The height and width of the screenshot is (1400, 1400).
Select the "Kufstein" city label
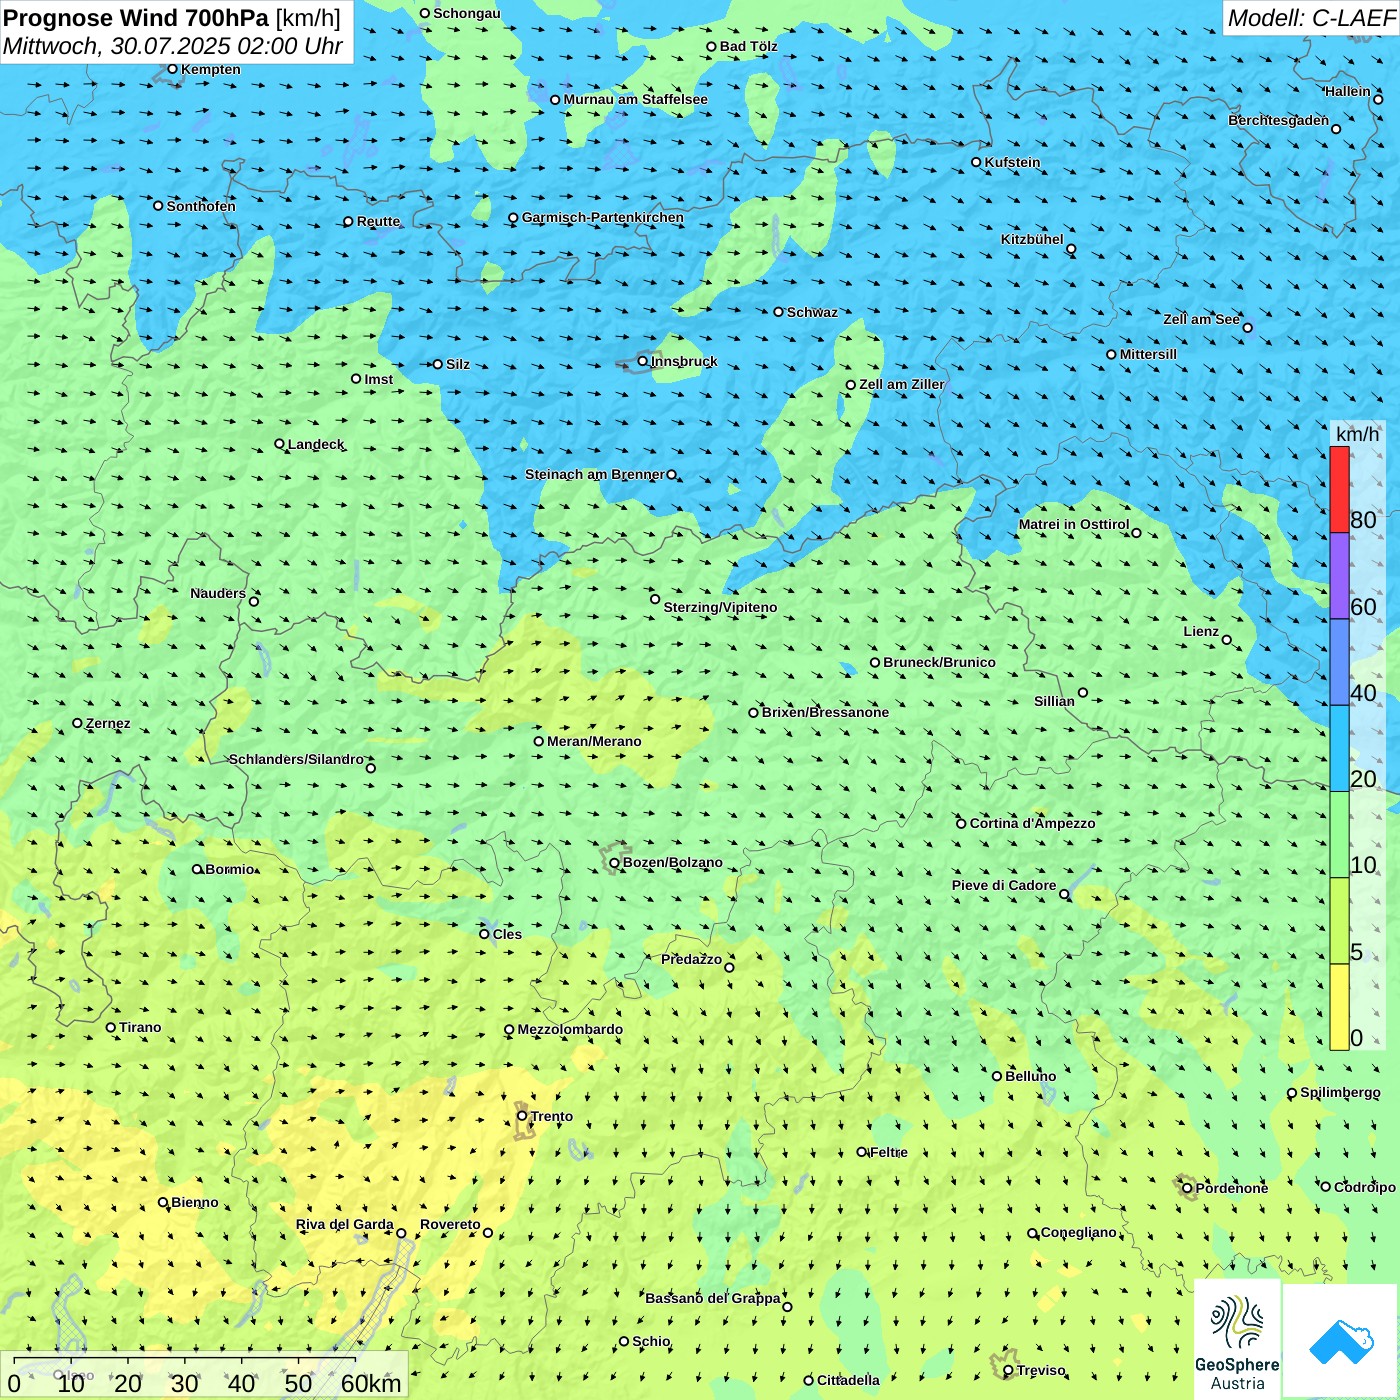[x=1012, y=162]
